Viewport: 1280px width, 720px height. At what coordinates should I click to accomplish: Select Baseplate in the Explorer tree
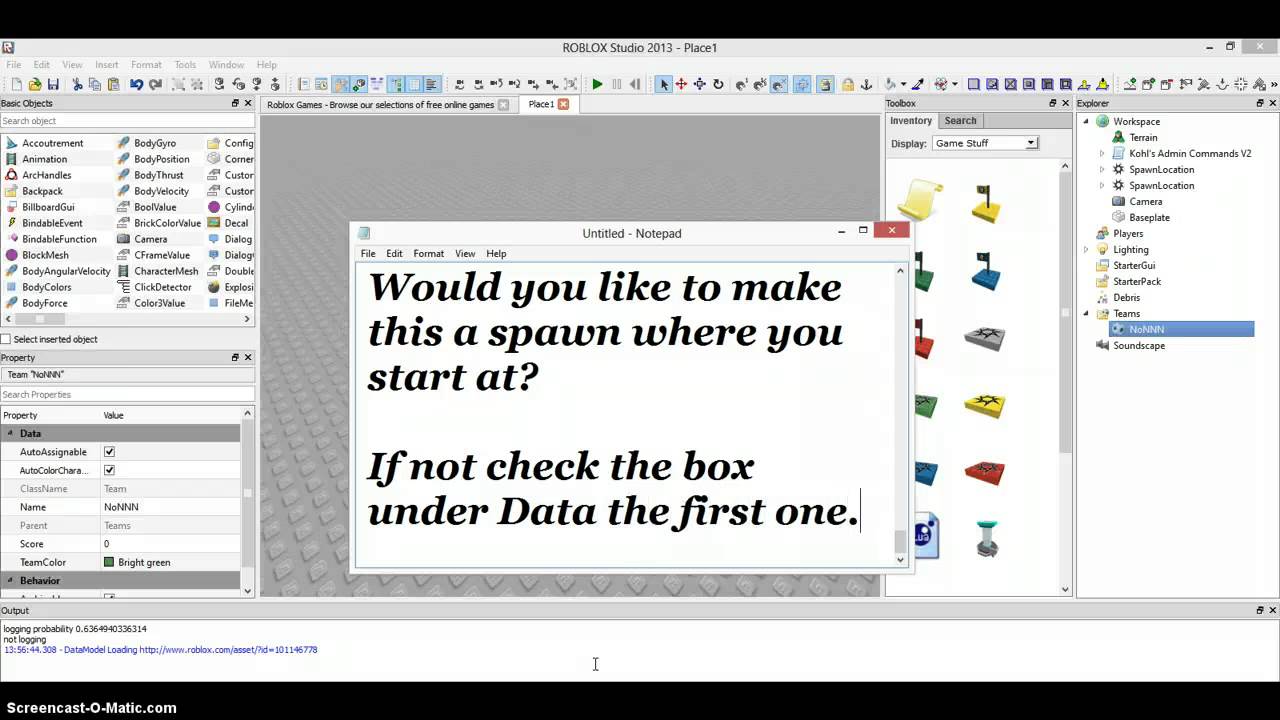pos(1149,217)
